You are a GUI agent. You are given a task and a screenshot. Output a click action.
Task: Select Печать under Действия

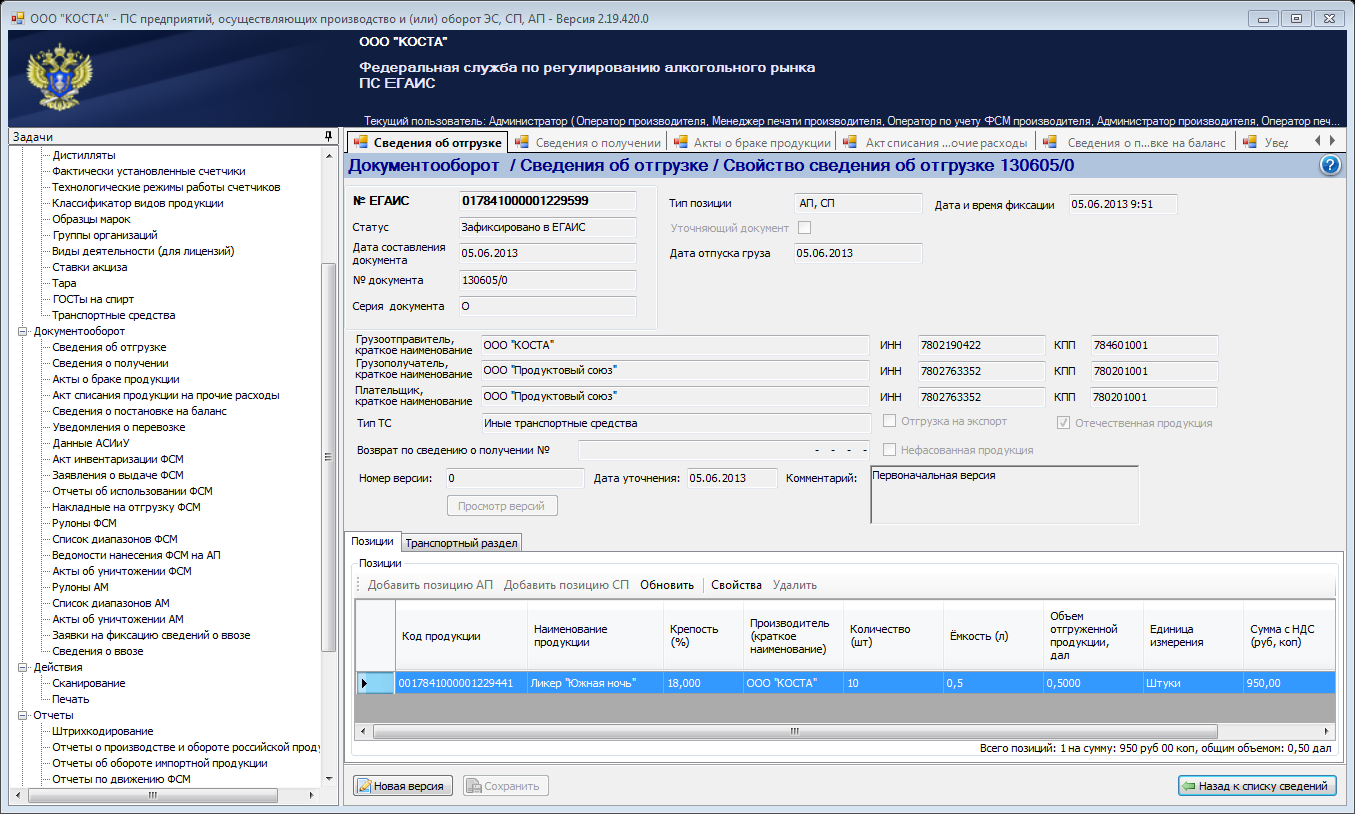pos(71,699)
